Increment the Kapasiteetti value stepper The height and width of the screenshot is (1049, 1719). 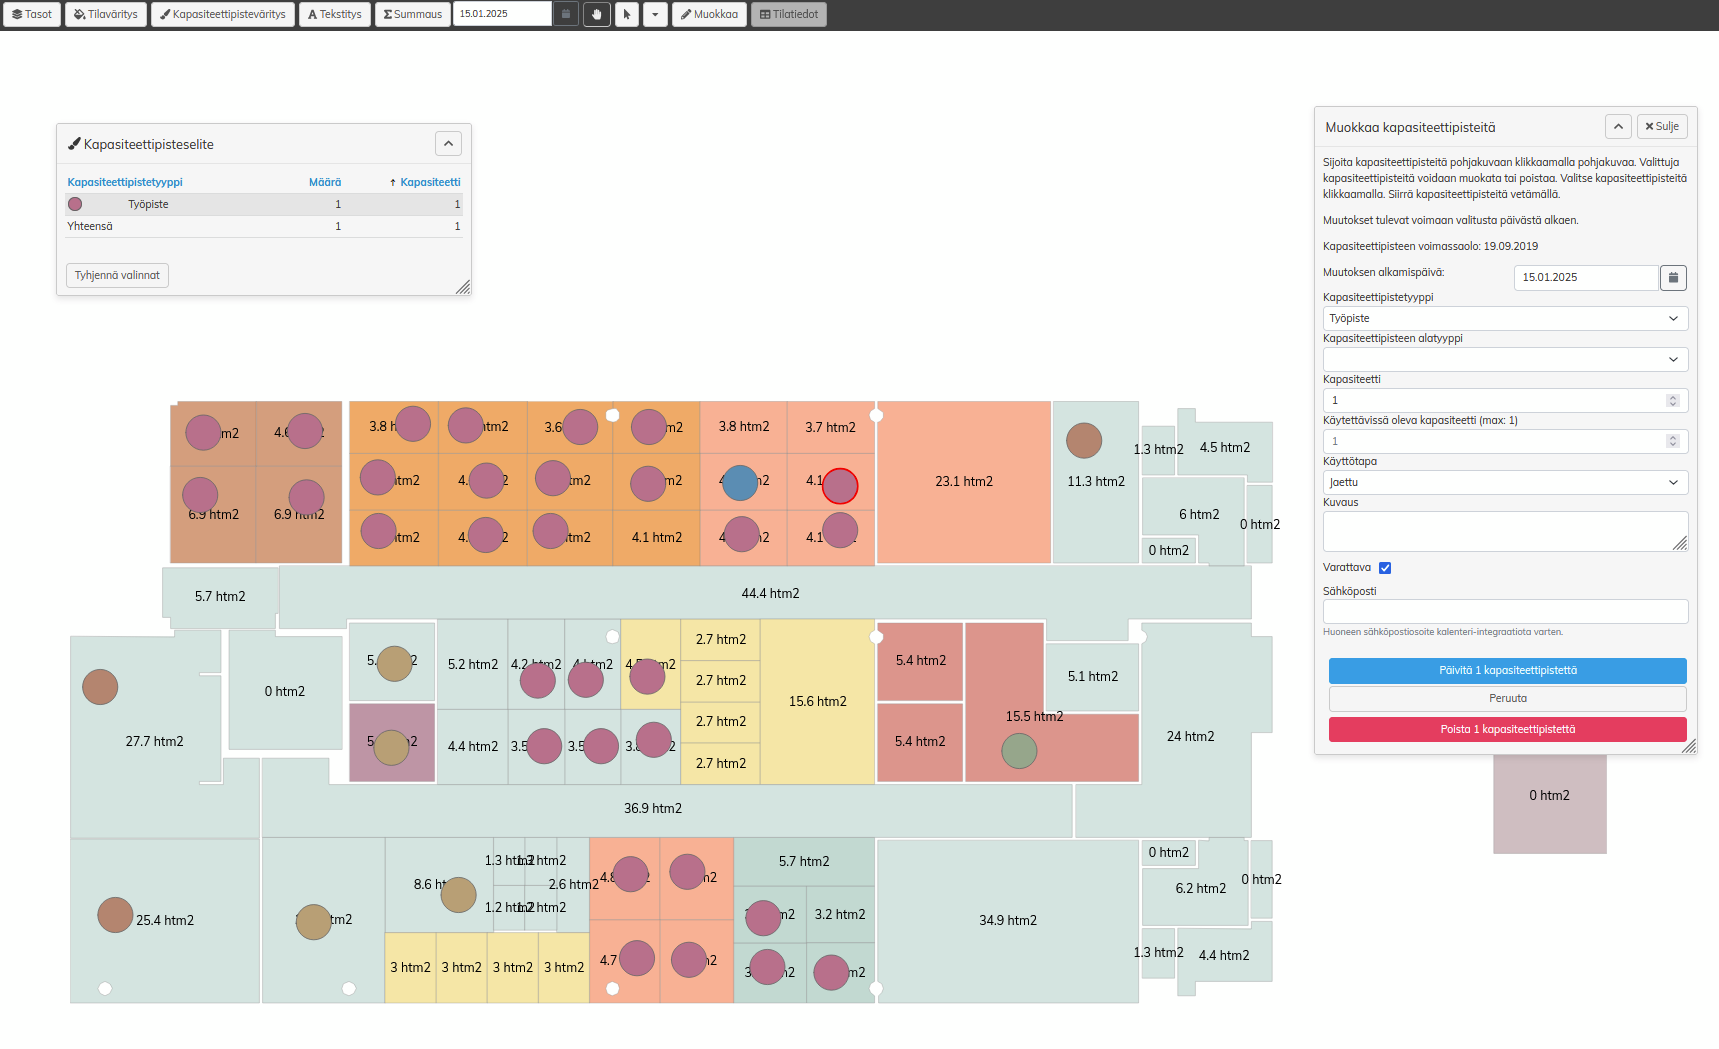pyautogui.click(x=1673, y=397)
